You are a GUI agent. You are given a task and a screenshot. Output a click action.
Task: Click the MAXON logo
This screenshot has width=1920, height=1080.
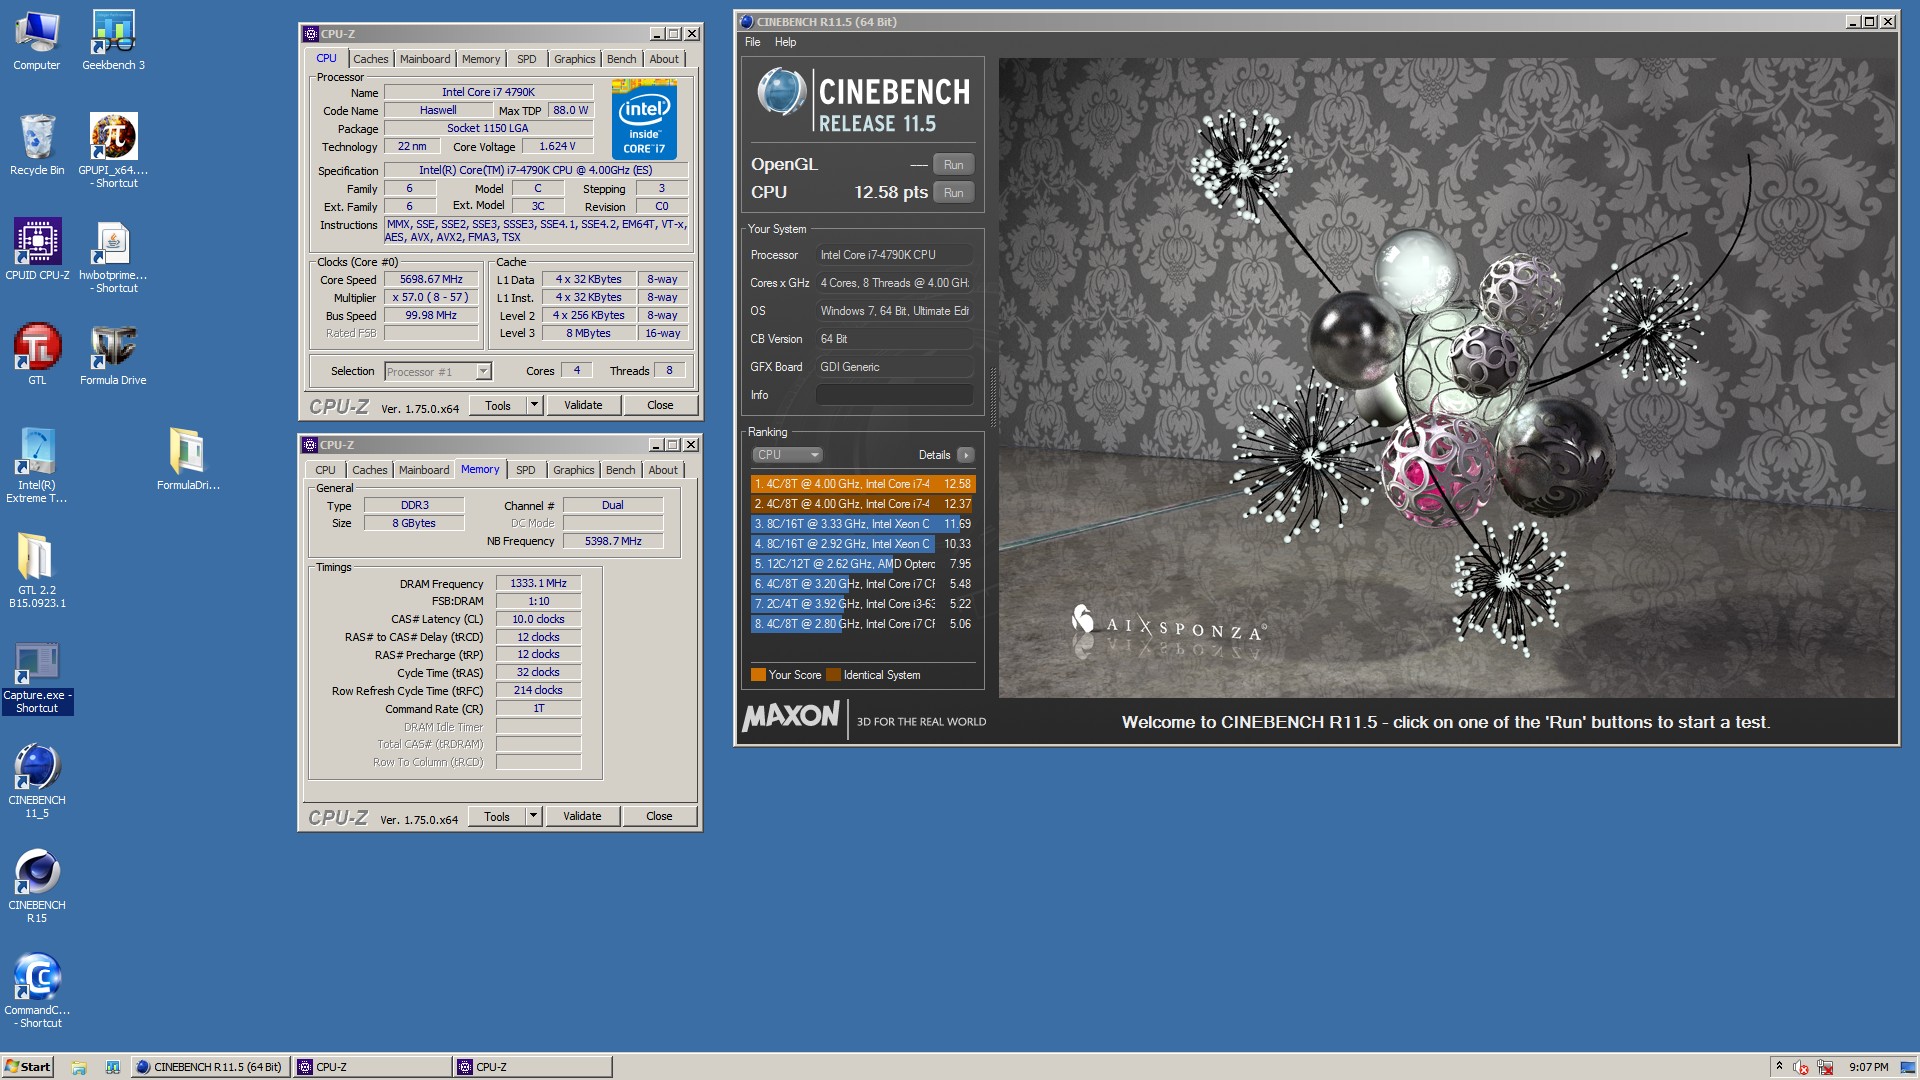[x=791, y=717]
